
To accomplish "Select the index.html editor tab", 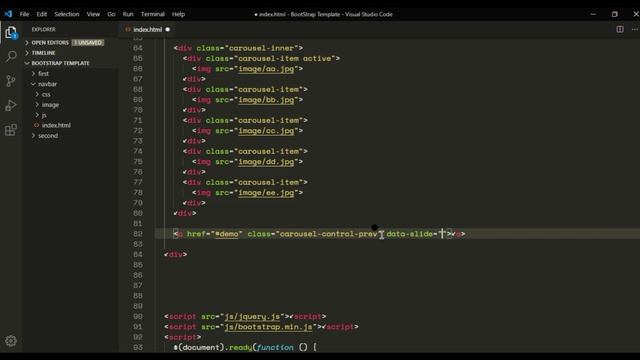I will coord(147,29).
